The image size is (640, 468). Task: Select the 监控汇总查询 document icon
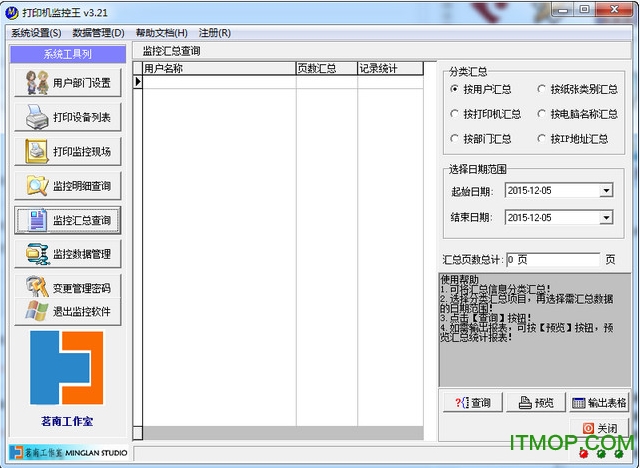click(38, 220)
